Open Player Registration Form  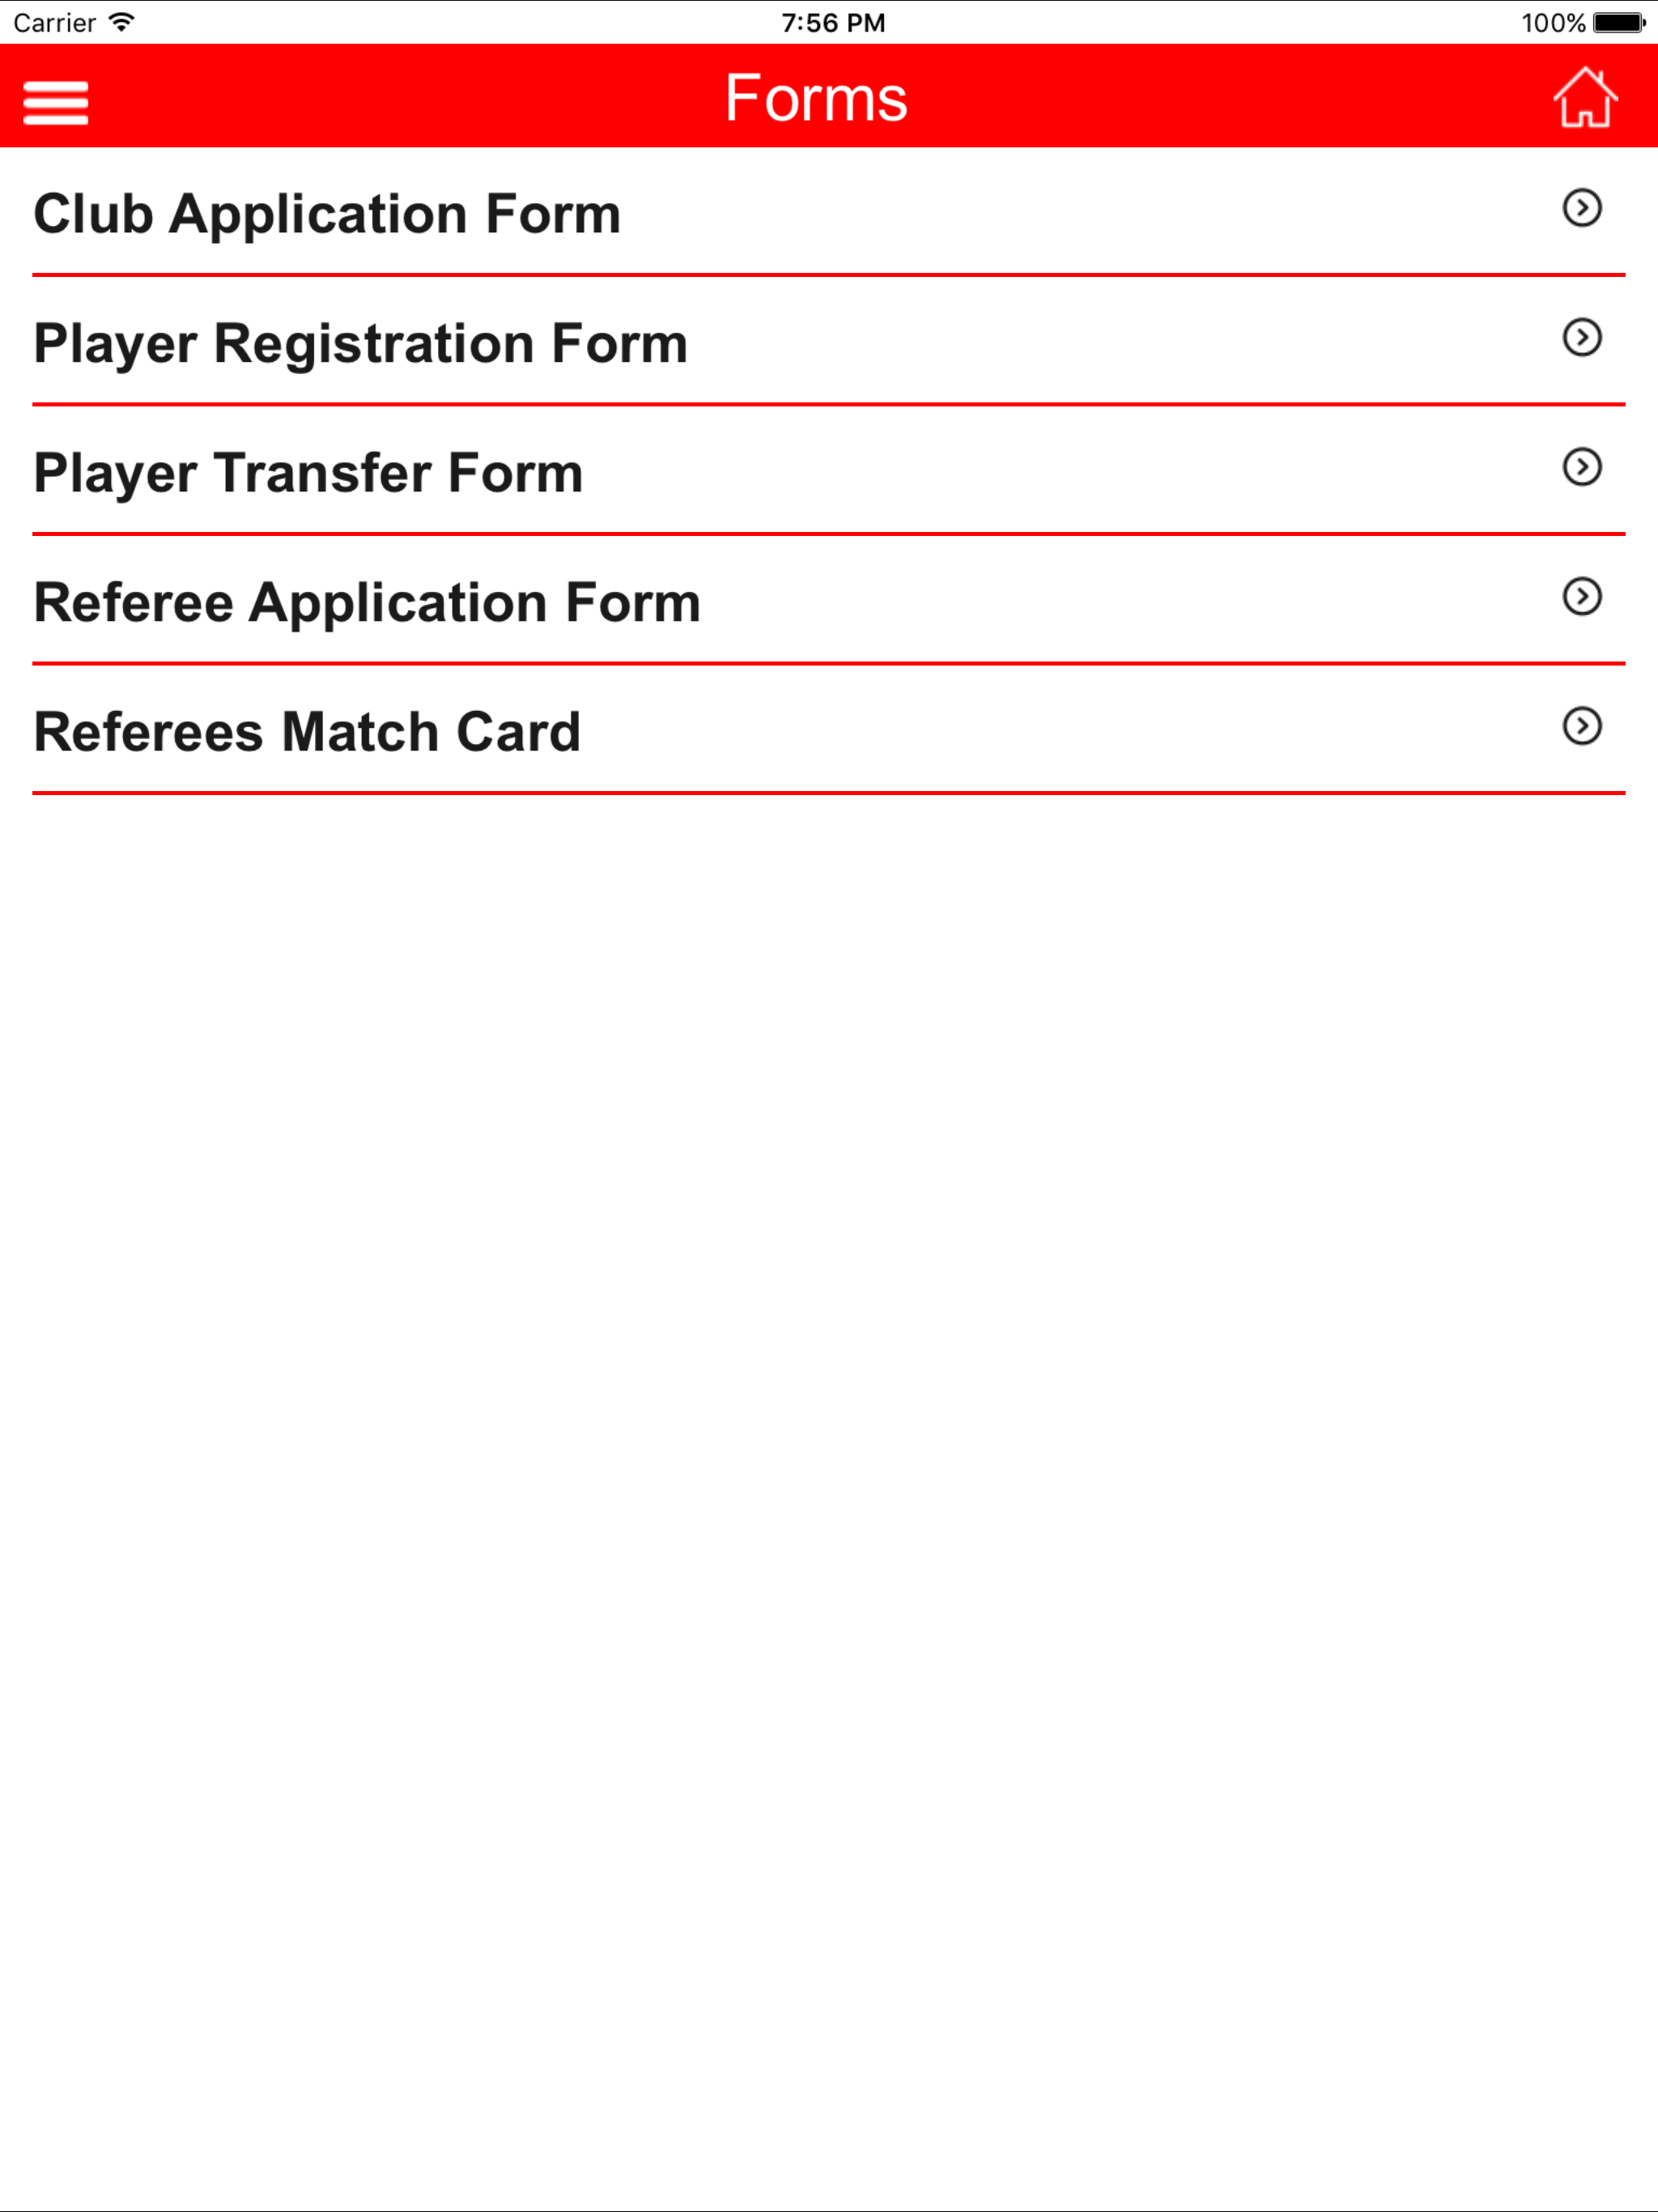click(x=828, y=341)
